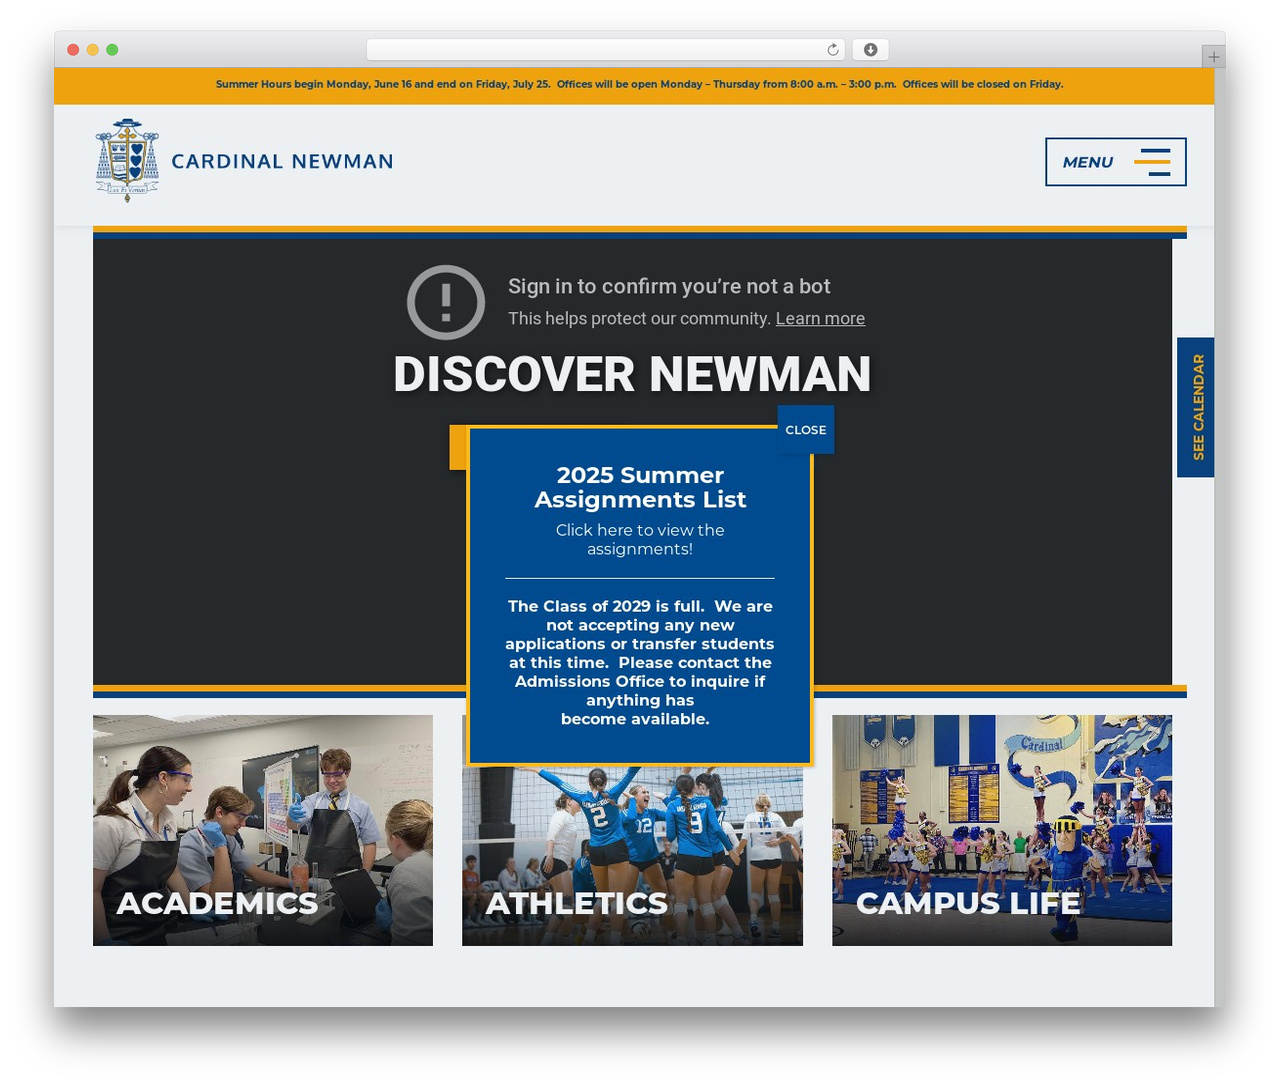This screenshot has height=1084, width=1280.
Task: Click the Class of 2029 is full notice
Action: [x=640, y=662]
